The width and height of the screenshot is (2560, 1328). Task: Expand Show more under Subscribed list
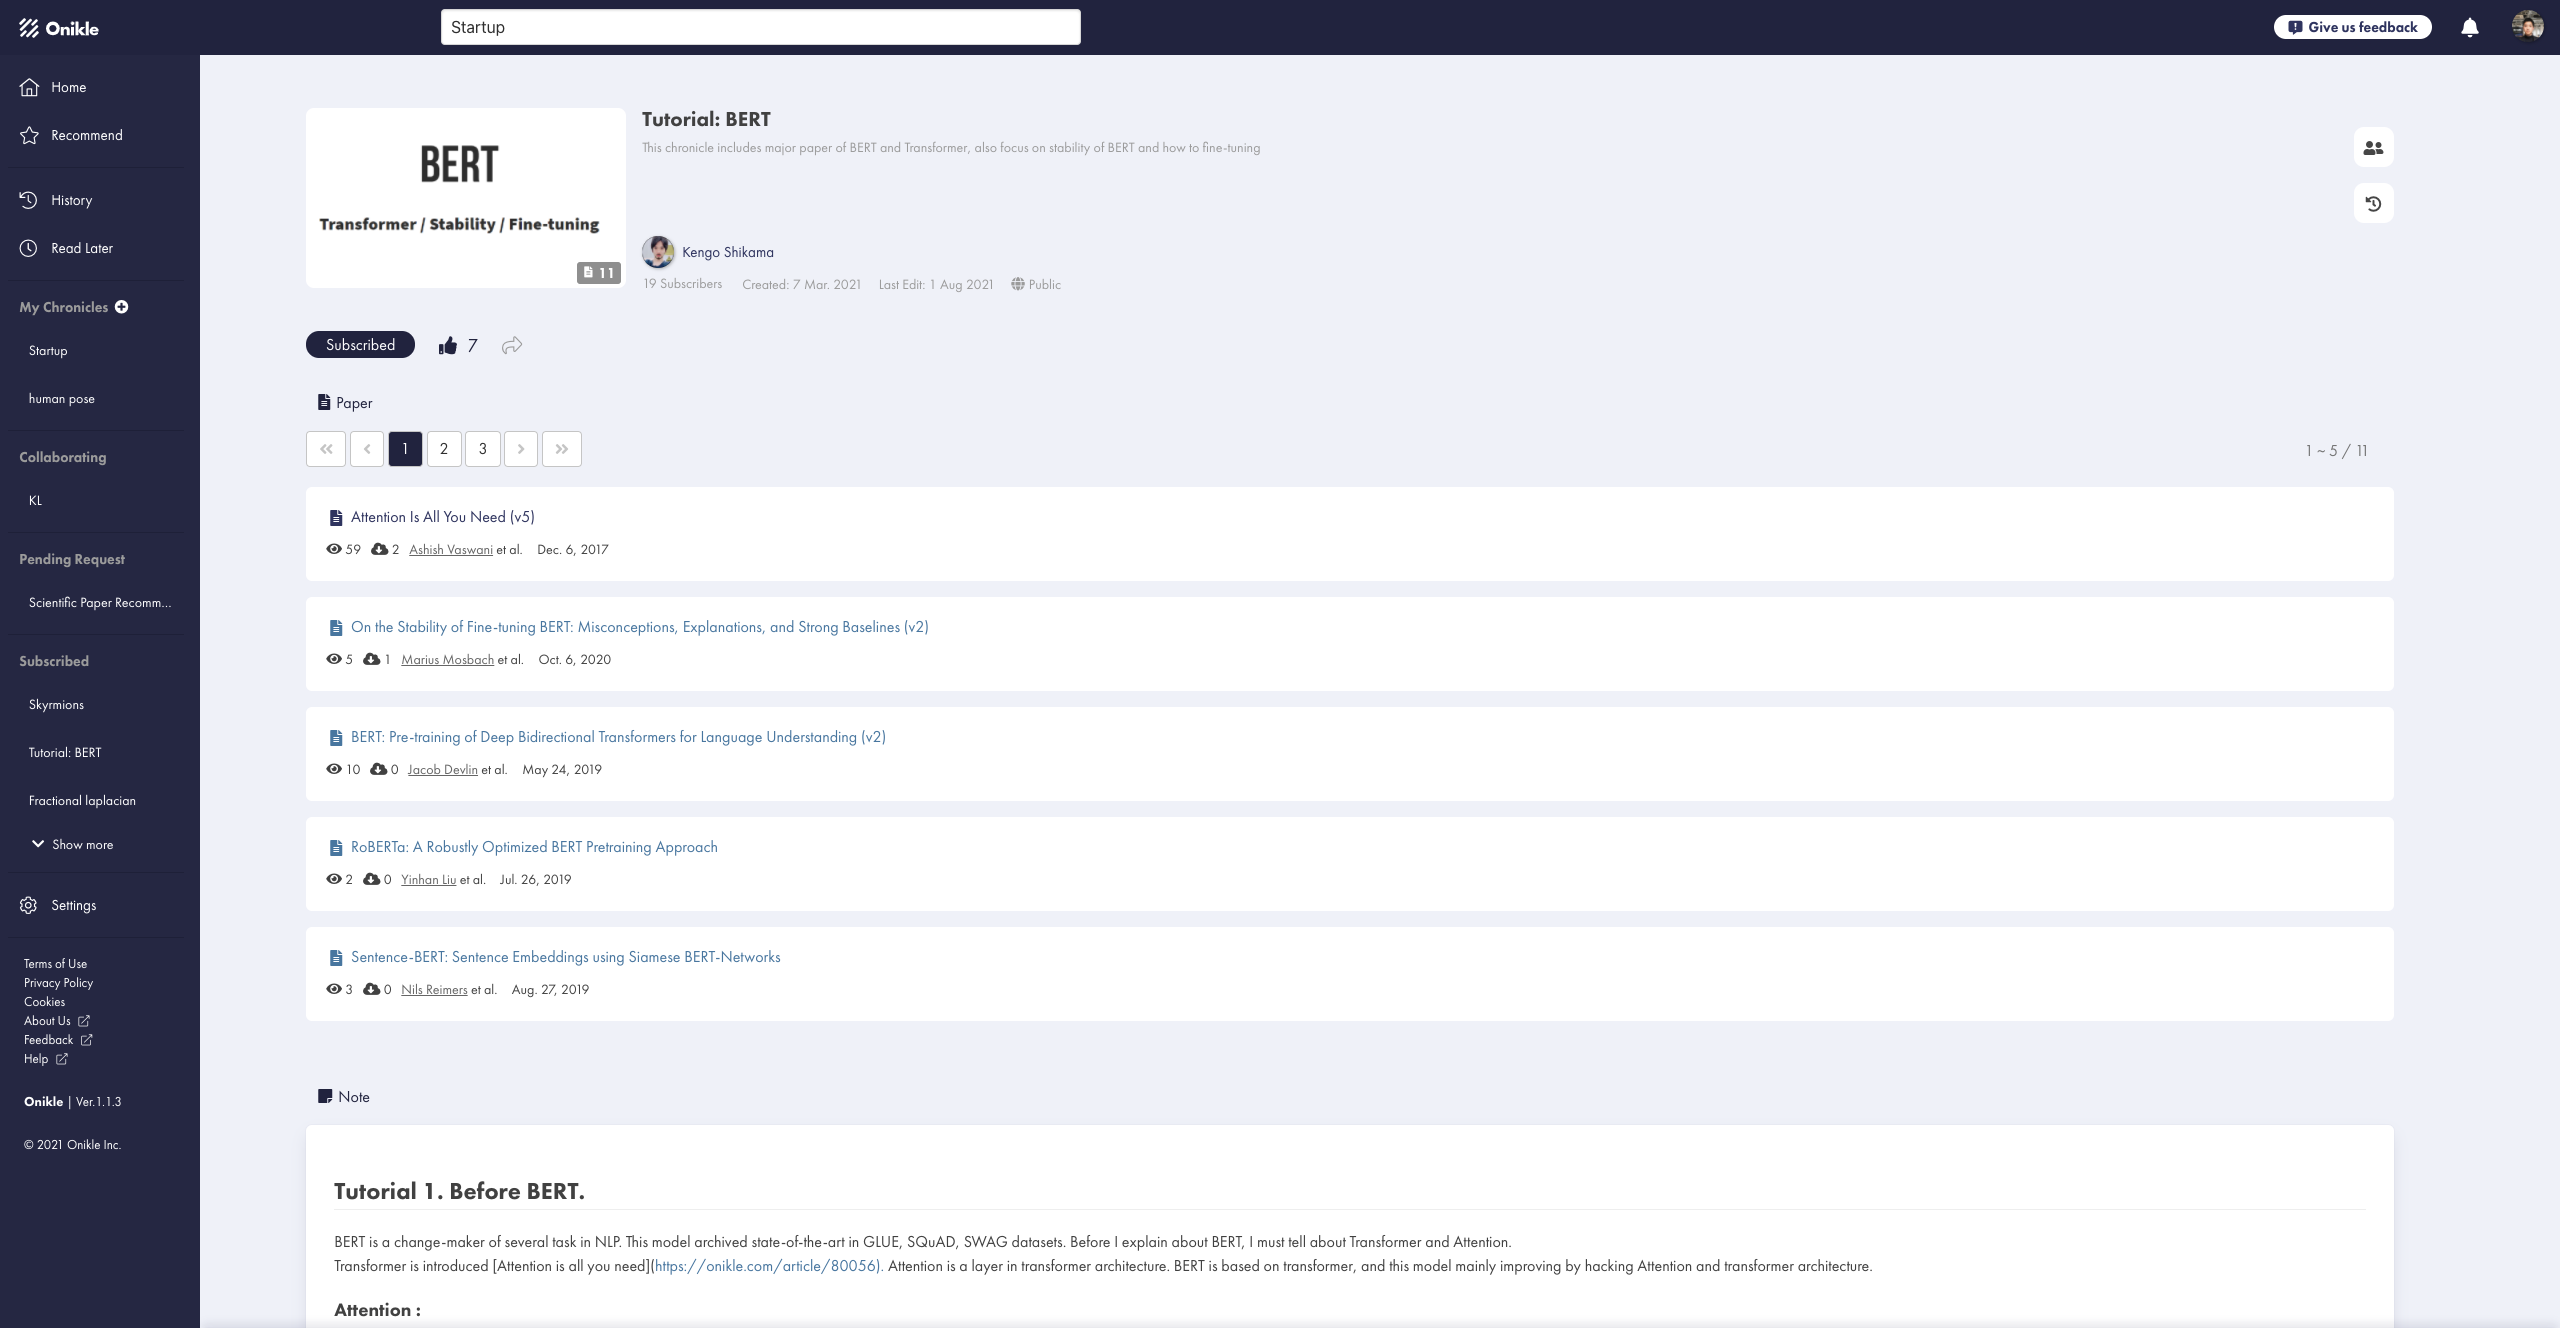pos(82,844)
